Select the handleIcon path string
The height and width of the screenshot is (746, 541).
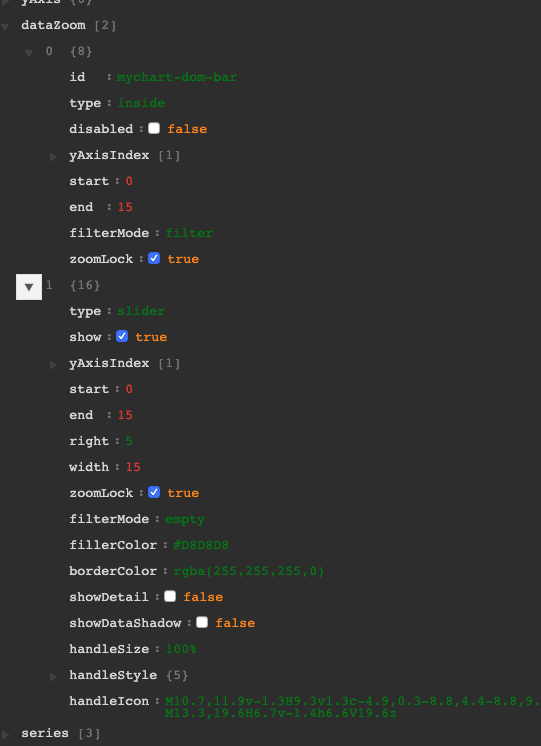pos(353,707)
